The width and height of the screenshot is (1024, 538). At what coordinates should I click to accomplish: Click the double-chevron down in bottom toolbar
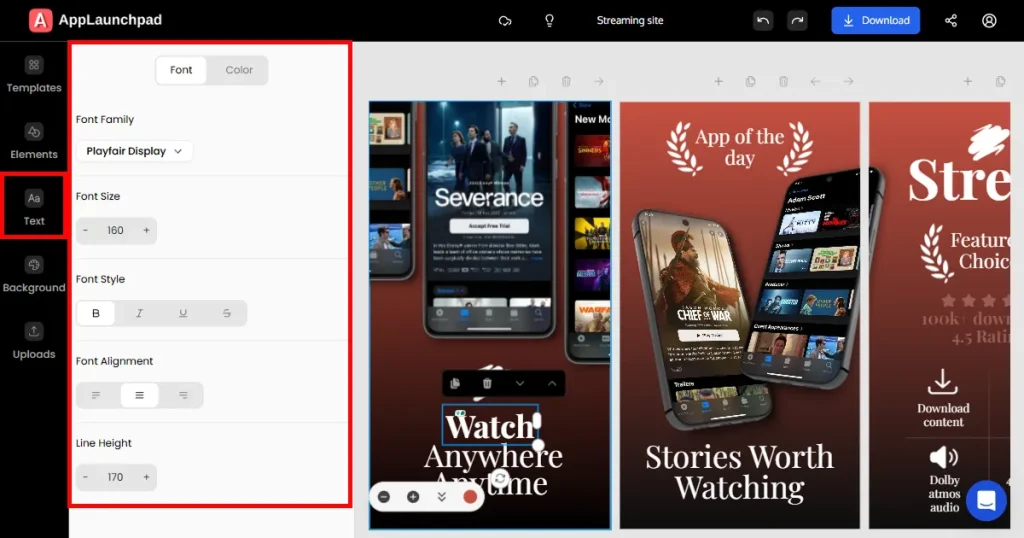pyautogui.click(x=441, y=497)
